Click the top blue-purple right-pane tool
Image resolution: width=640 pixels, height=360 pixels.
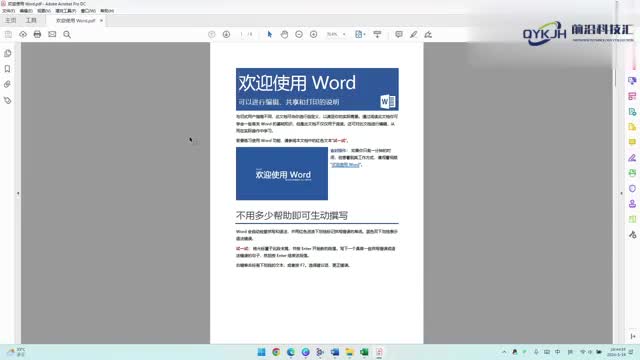coord(632,81)
